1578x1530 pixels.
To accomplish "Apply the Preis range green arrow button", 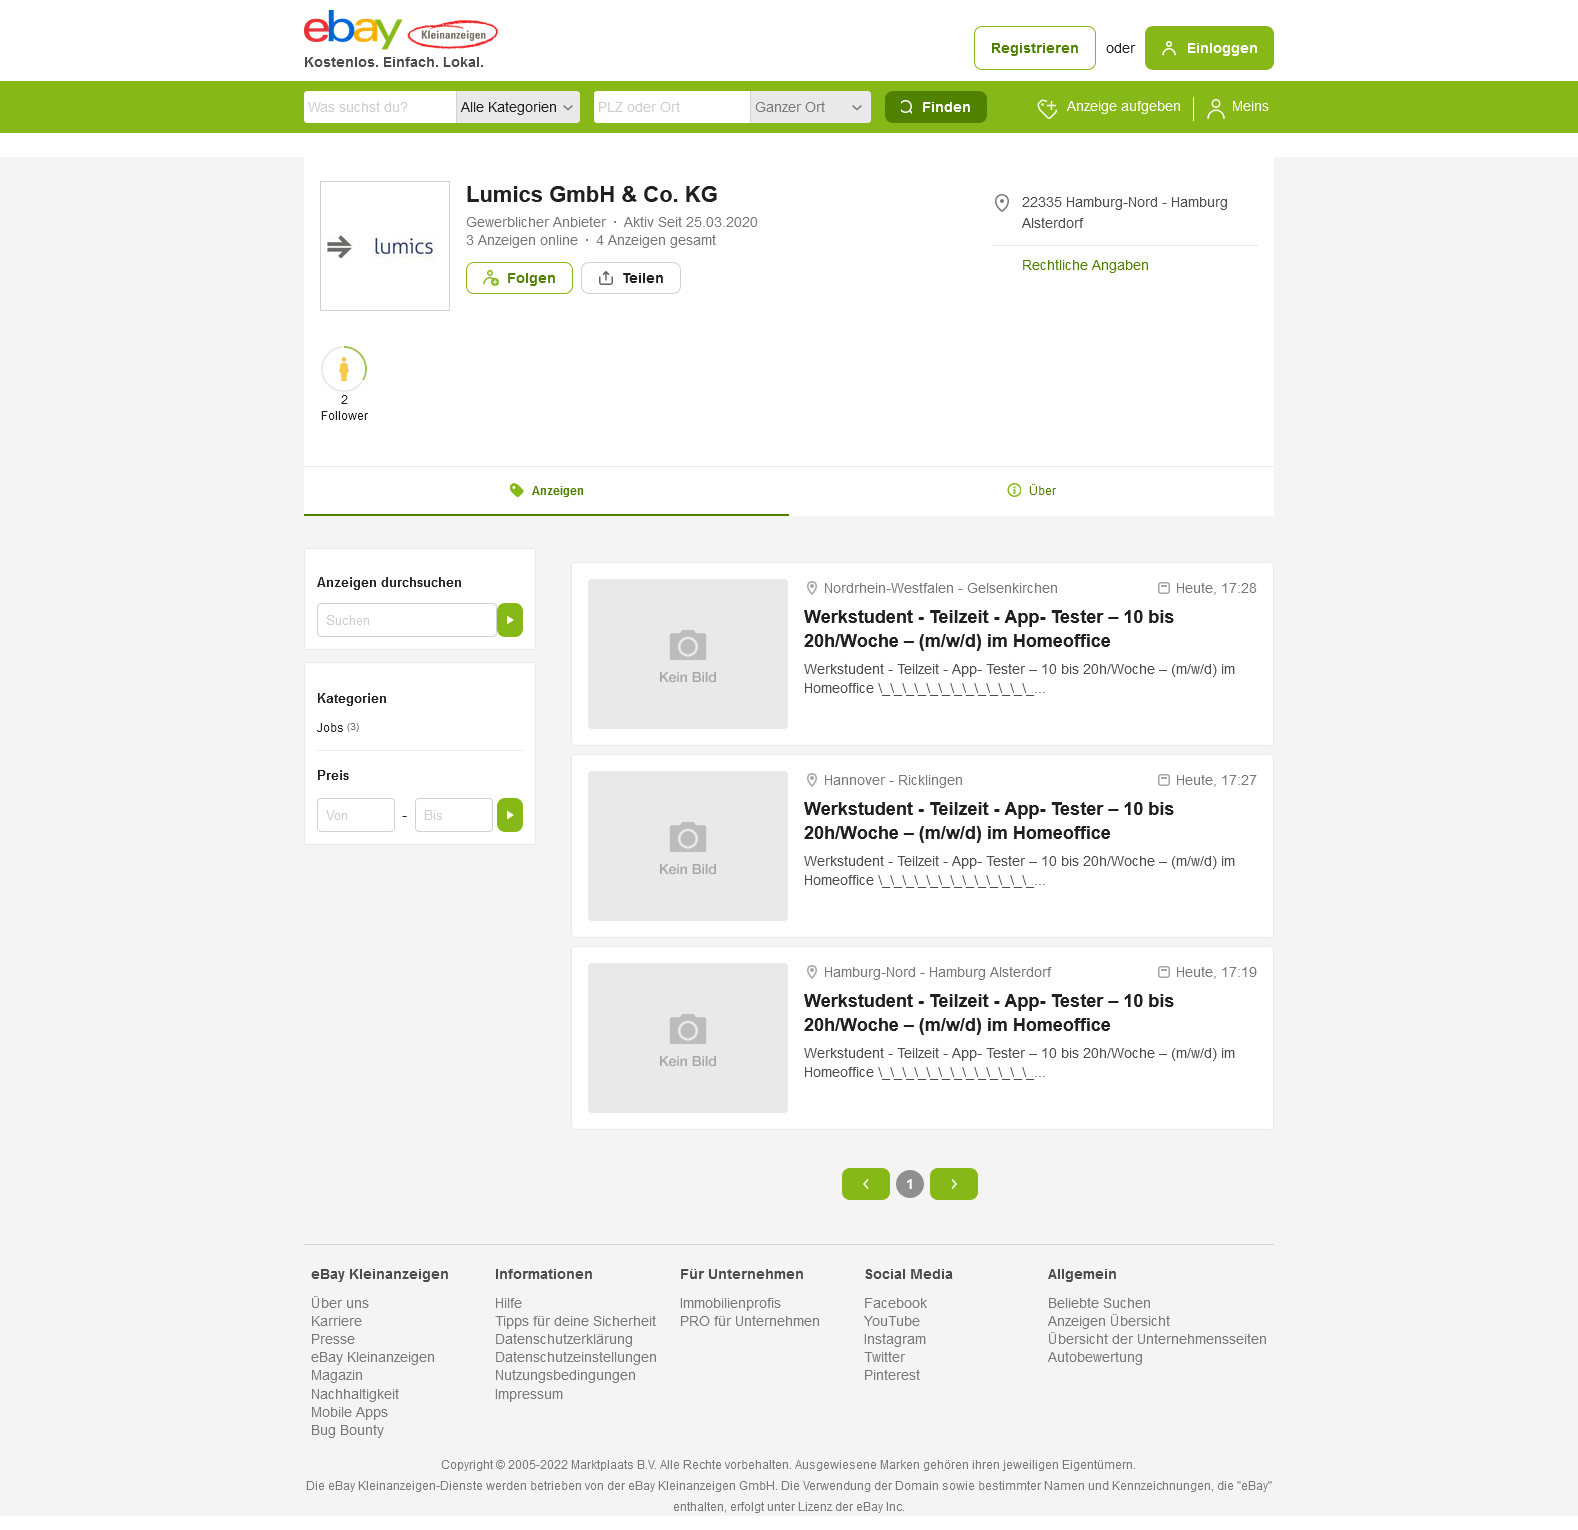I will click(x=510, y=815).
